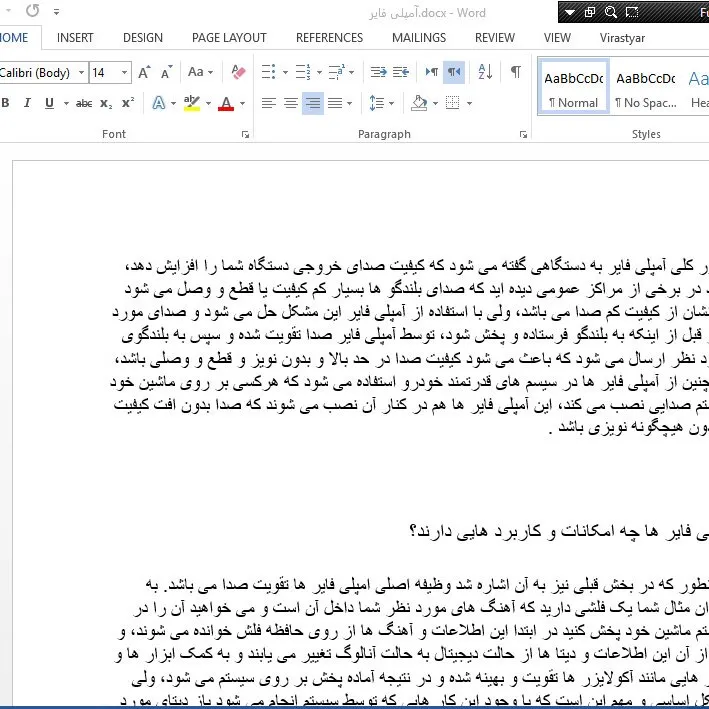This screenshot has height=709, width=709.
Task: Set right-to-left text direction
Action: tap(455, 72)
